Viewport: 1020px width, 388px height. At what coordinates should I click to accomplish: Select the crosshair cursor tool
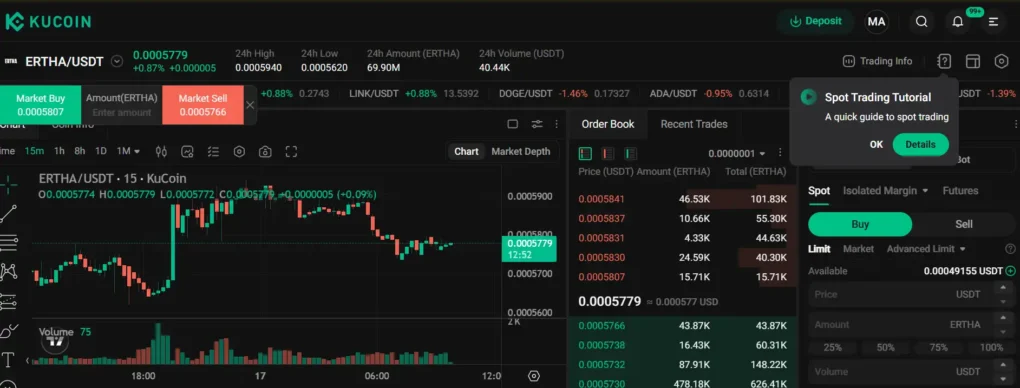(9, 184)
